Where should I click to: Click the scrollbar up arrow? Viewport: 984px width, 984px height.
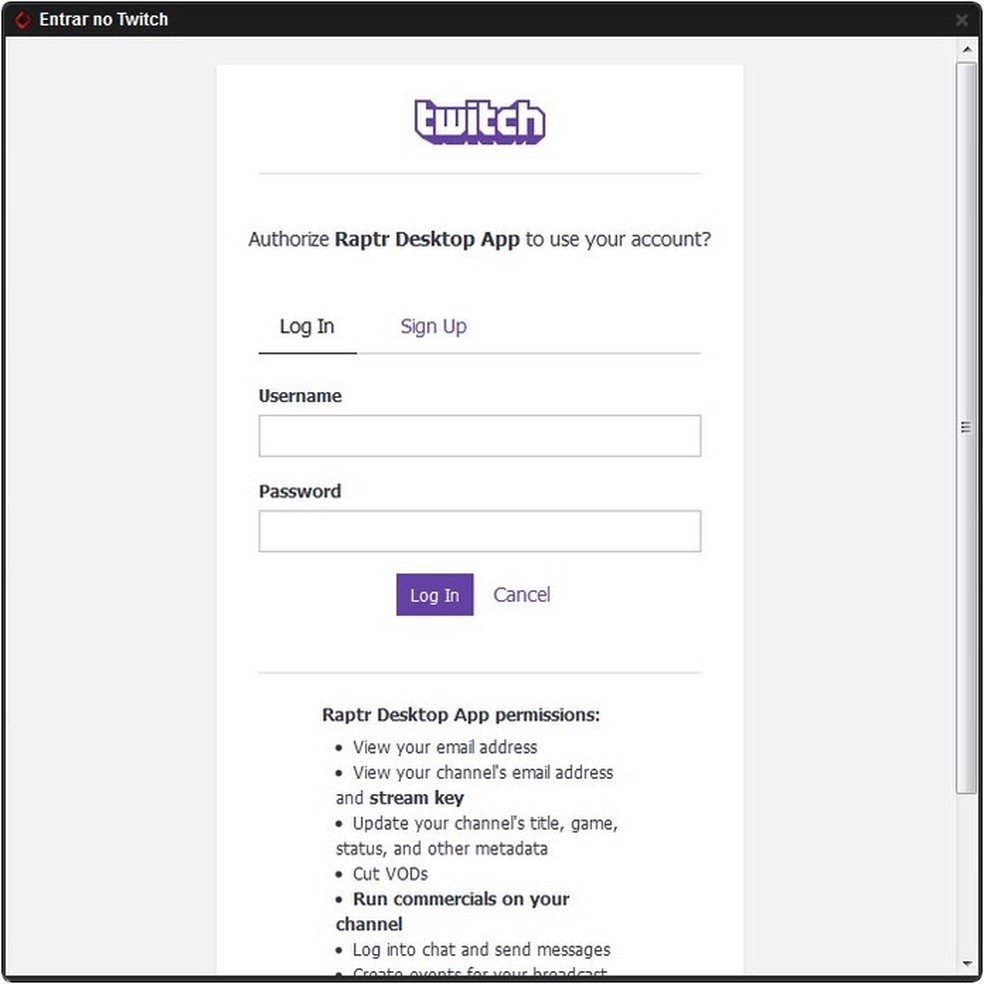(967, 48)
